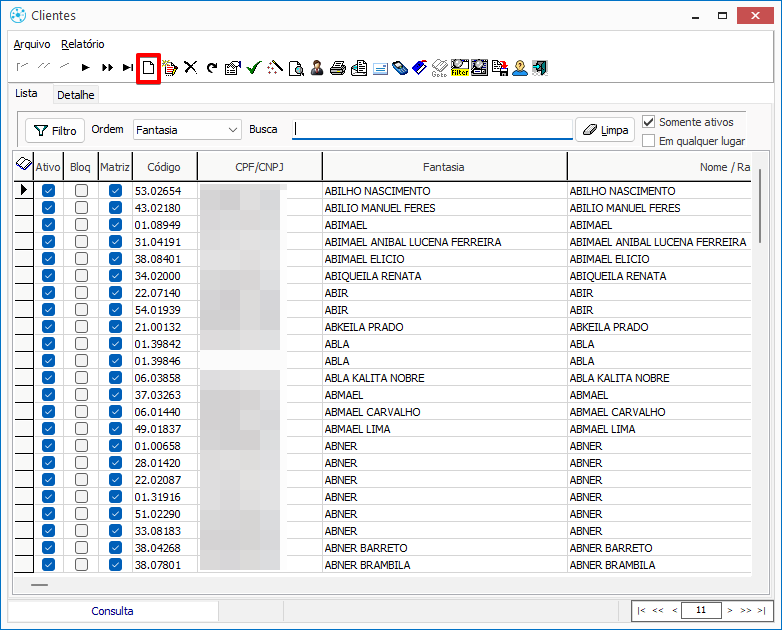Click the Filtro button
This screenshot has height=630, width=782.
tap(55, 131)
